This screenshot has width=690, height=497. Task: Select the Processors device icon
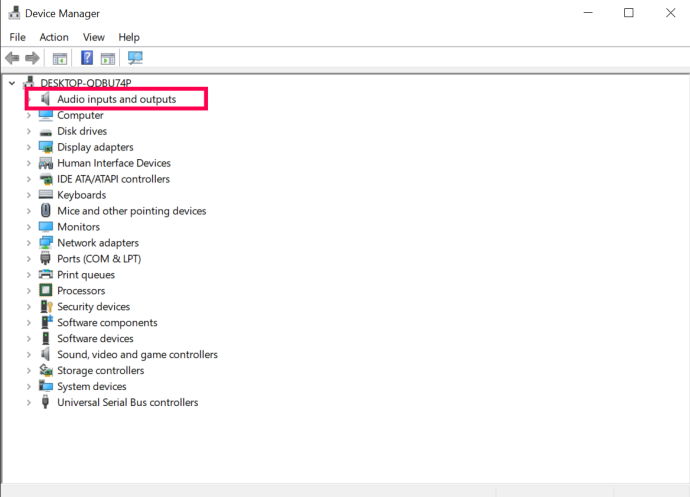coord(46,291)
